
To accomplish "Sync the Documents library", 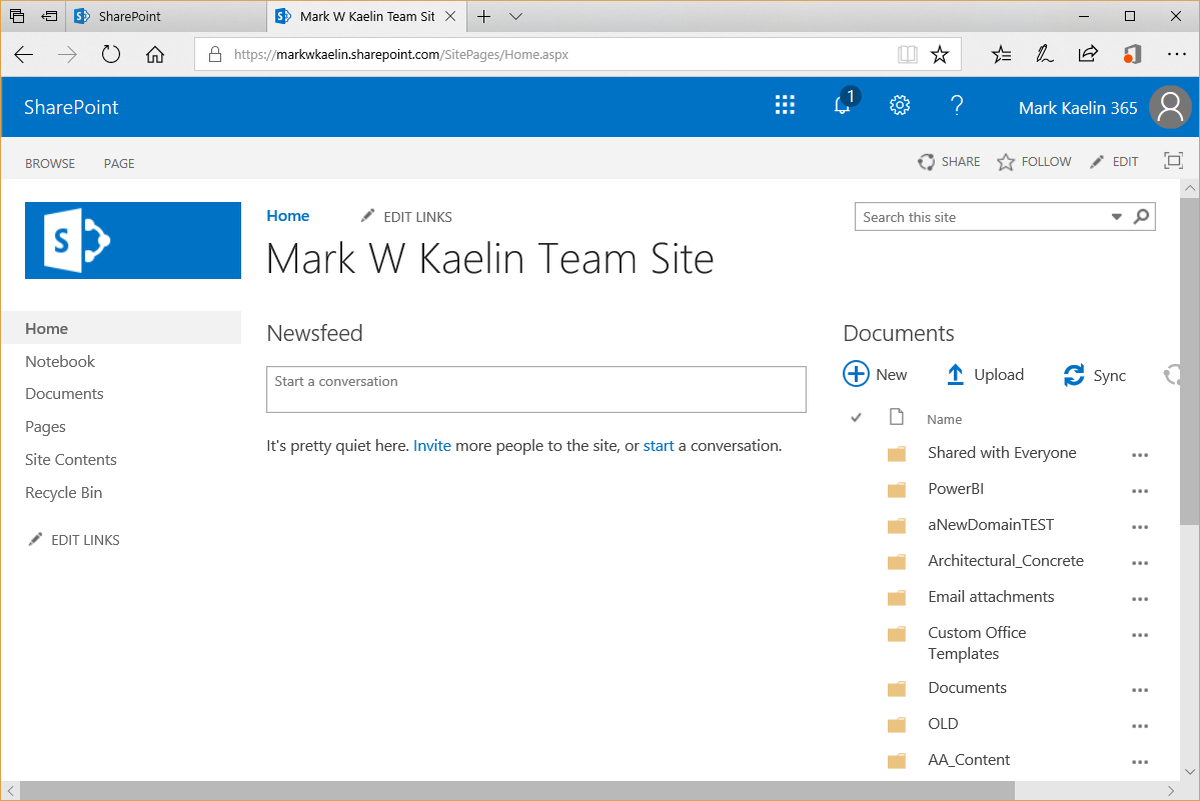I will pyautogui.click(x=1094, y=374).
